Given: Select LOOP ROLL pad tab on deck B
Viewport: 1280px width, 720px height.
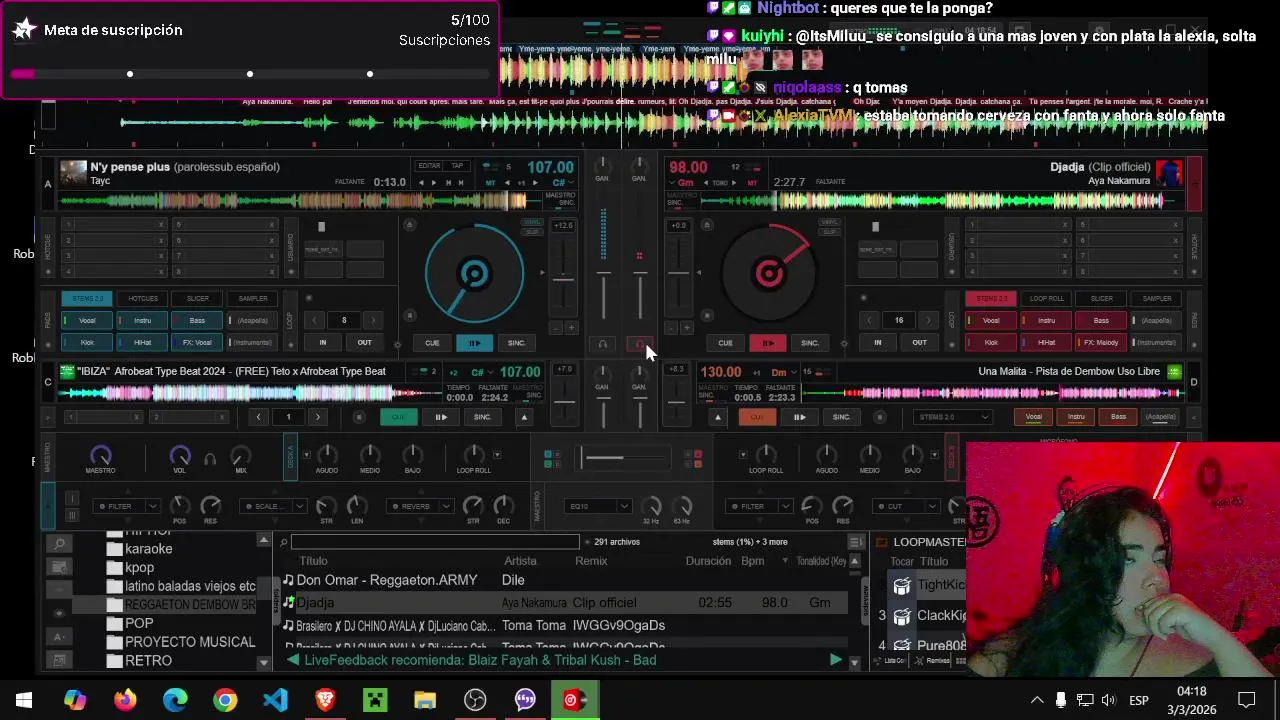Looking at the screenshot, I should [1046, 298].
